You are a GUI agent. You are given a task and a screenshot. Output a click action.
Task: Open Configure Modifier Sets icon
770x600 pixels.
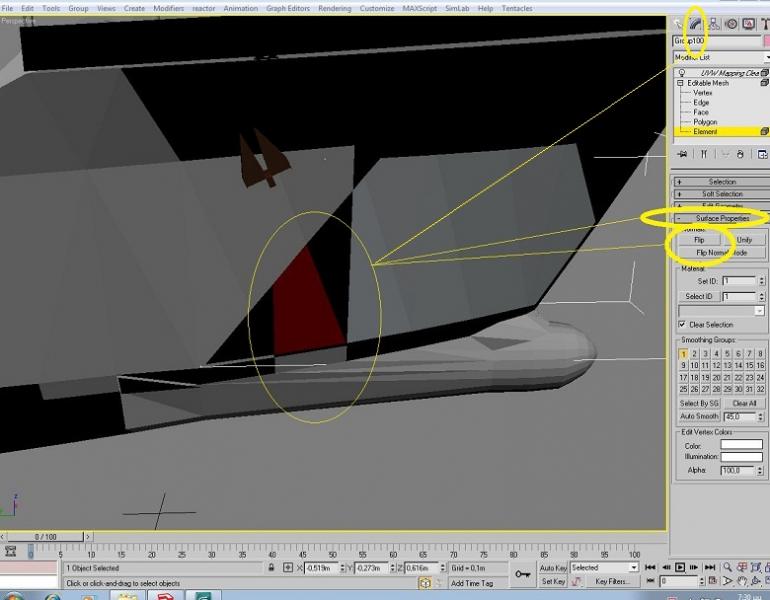[x=762, y=154]
